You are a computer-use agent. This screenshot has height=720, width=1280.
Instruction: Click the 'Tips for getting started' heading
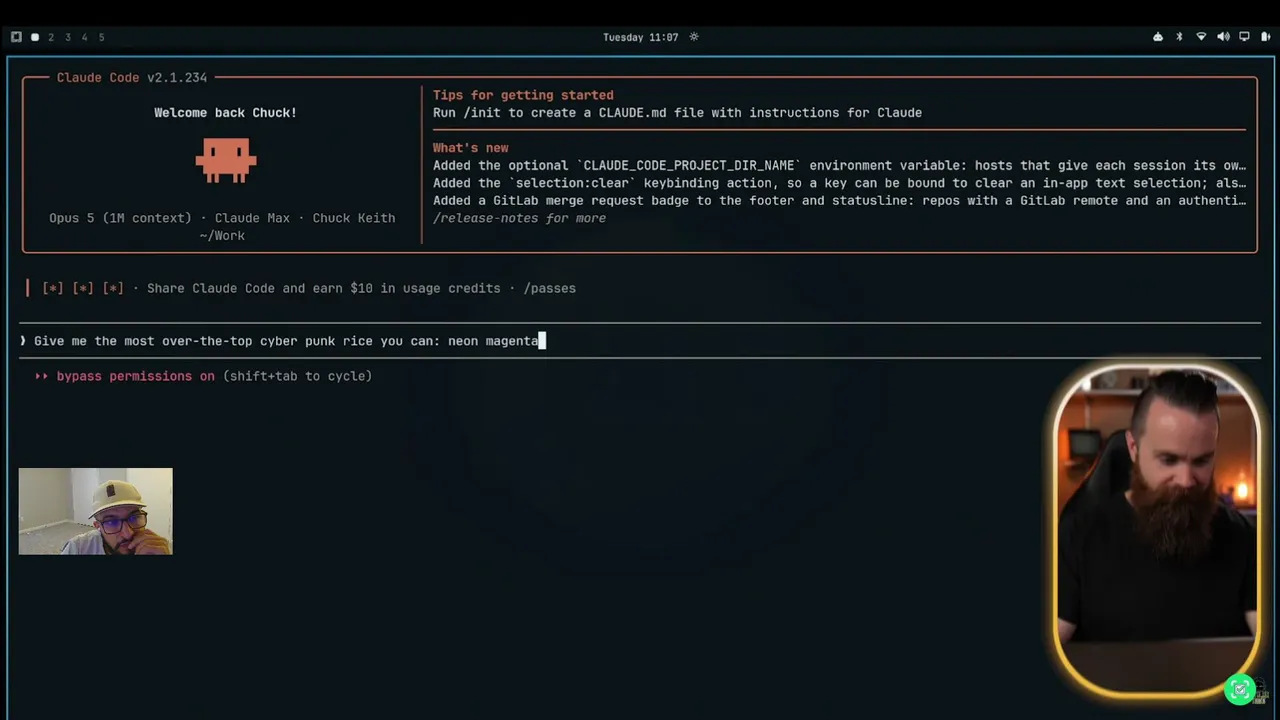[x=523, y=95]
